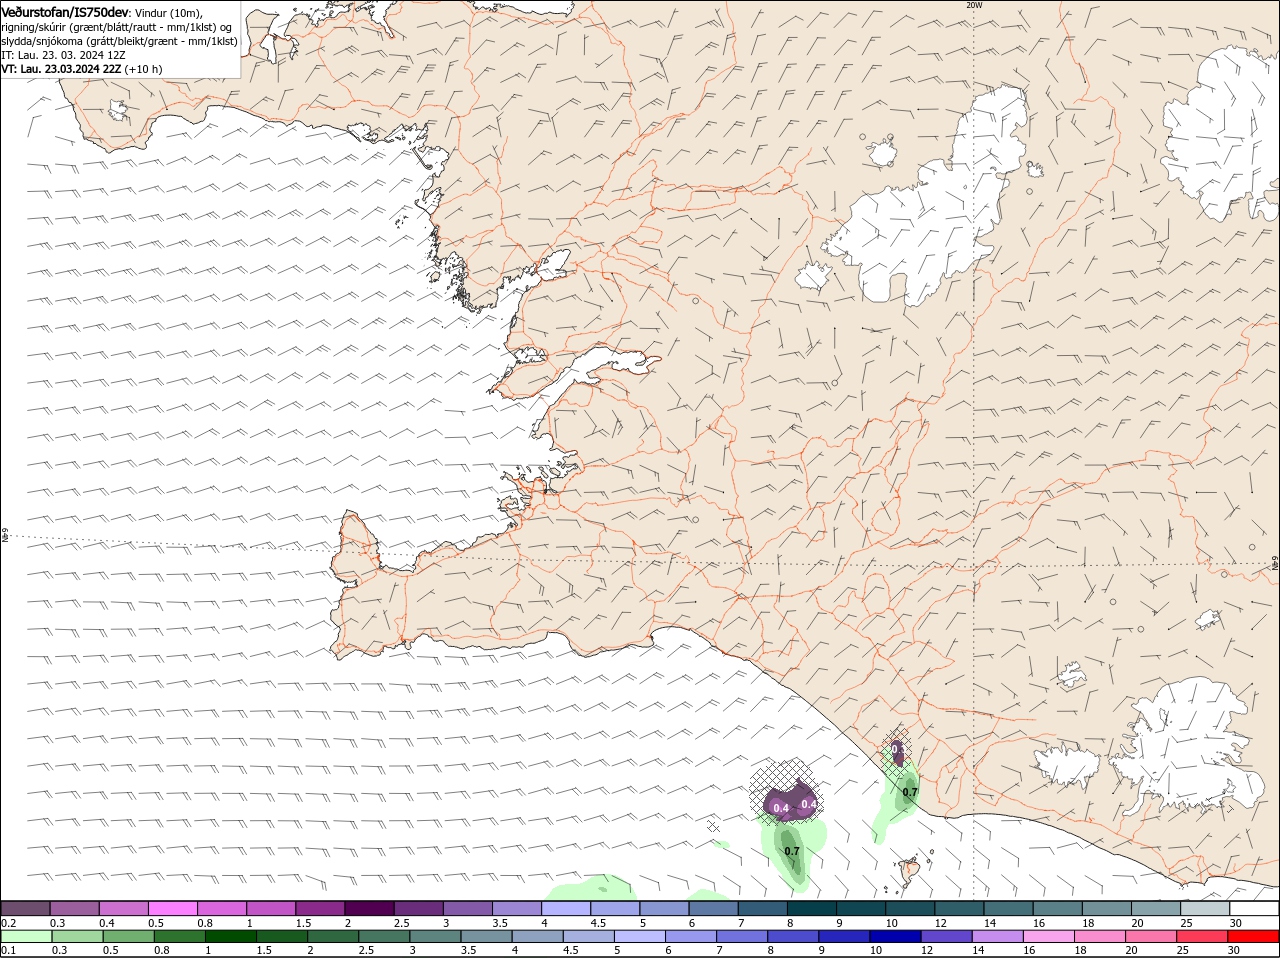Click the 12 label under the snow legend

[939, 923]
